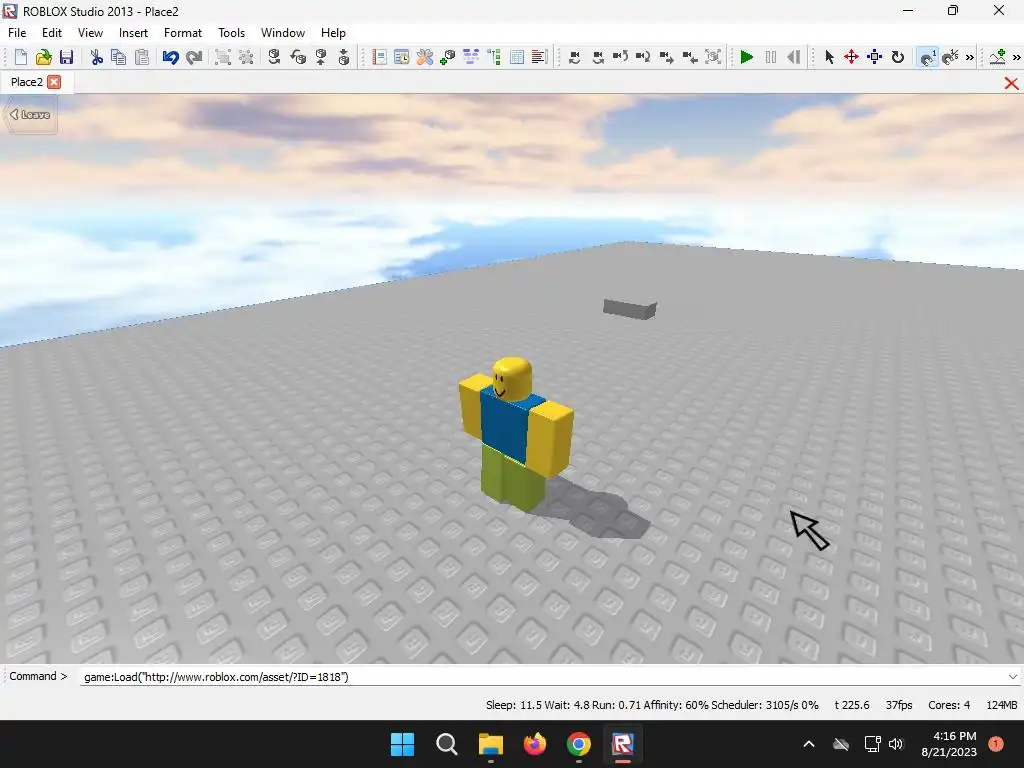Click the camera zoom in icon
The width and height of the screenshot is (1024, 768).
(667, 57)
